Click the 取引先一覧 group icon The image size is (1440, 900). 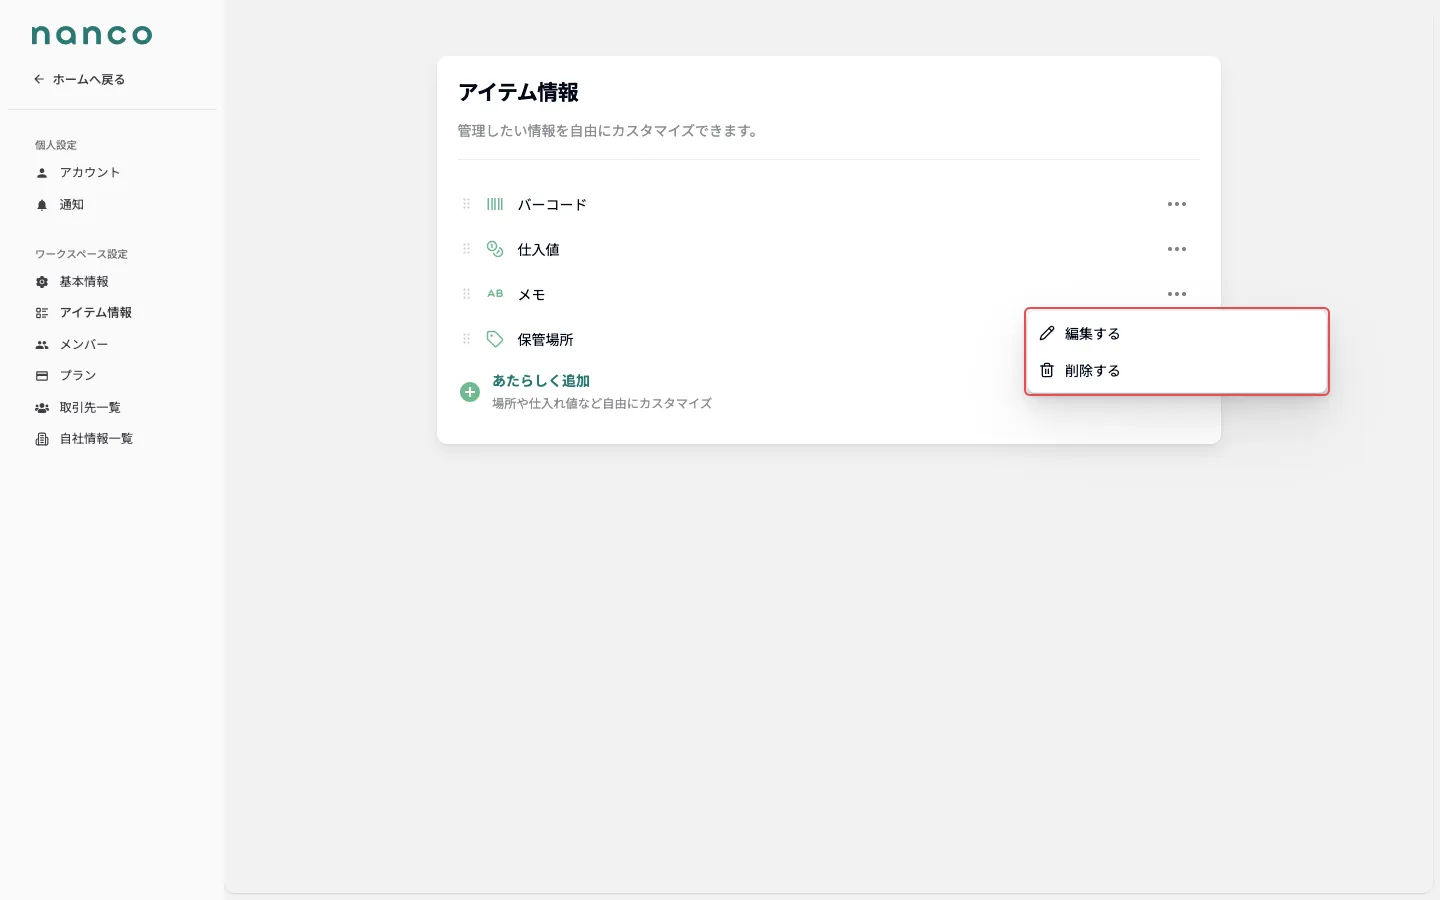[x=42, y=408]
